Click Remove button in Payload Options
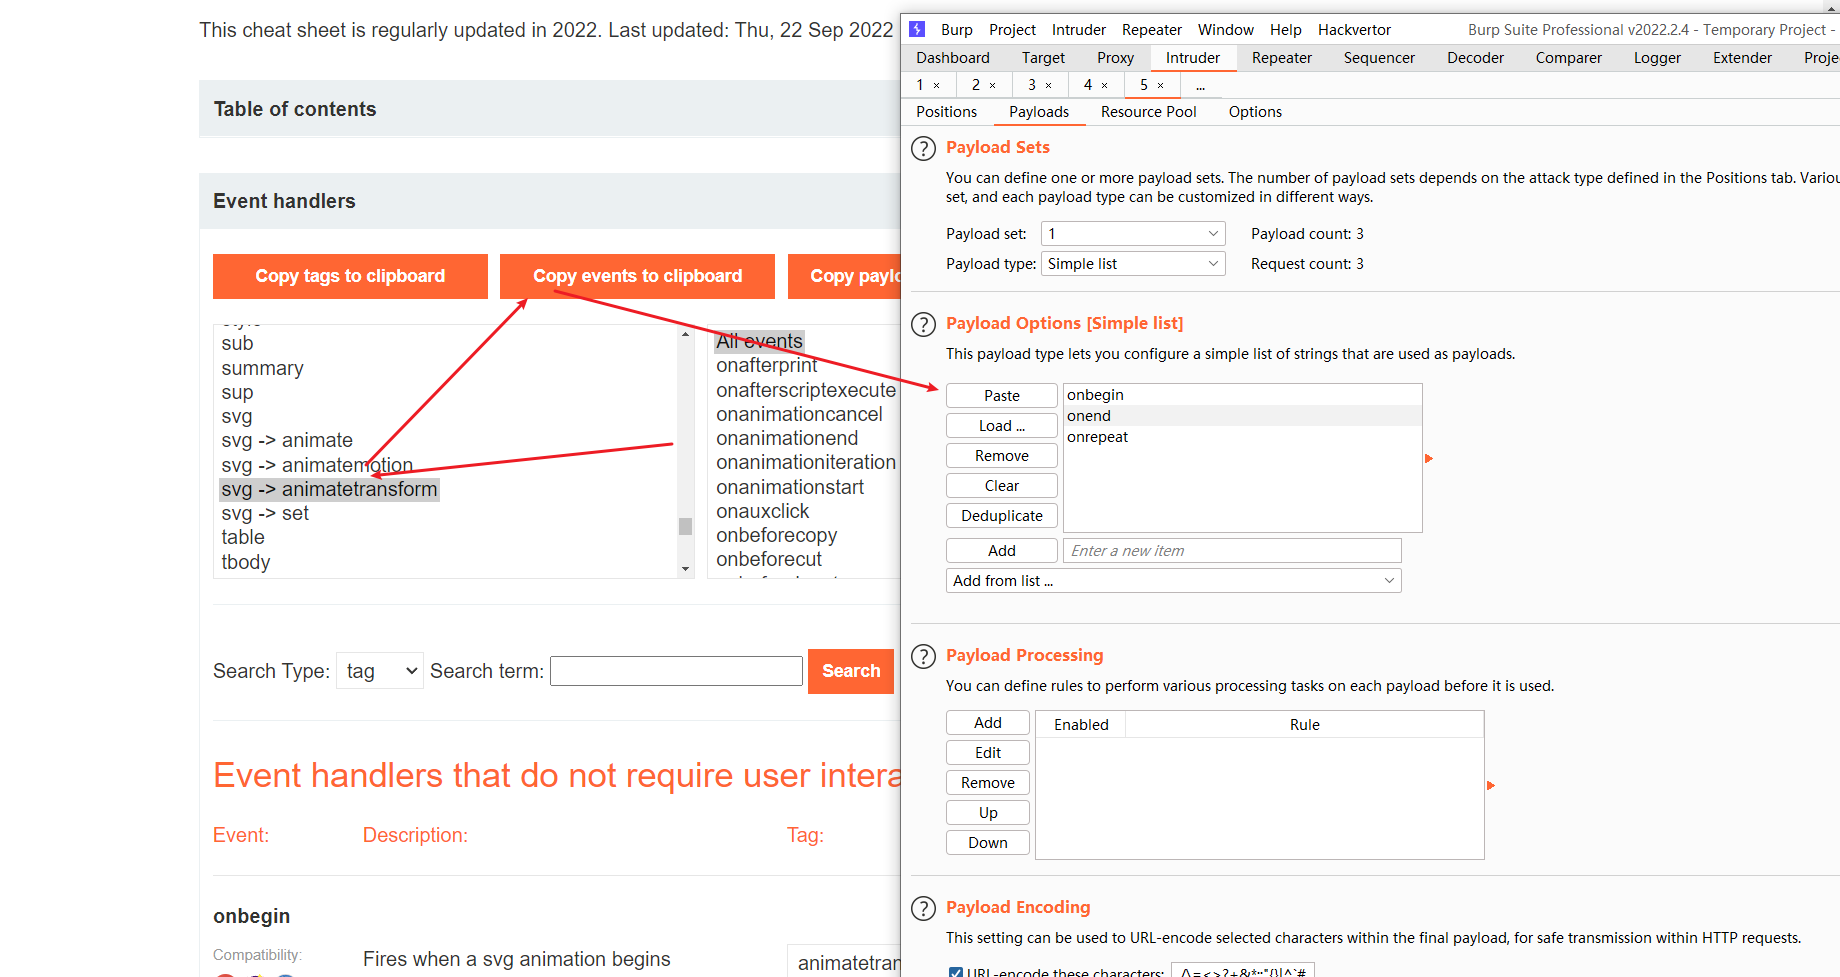The image size is (1840, 977). pos(1001,456)
